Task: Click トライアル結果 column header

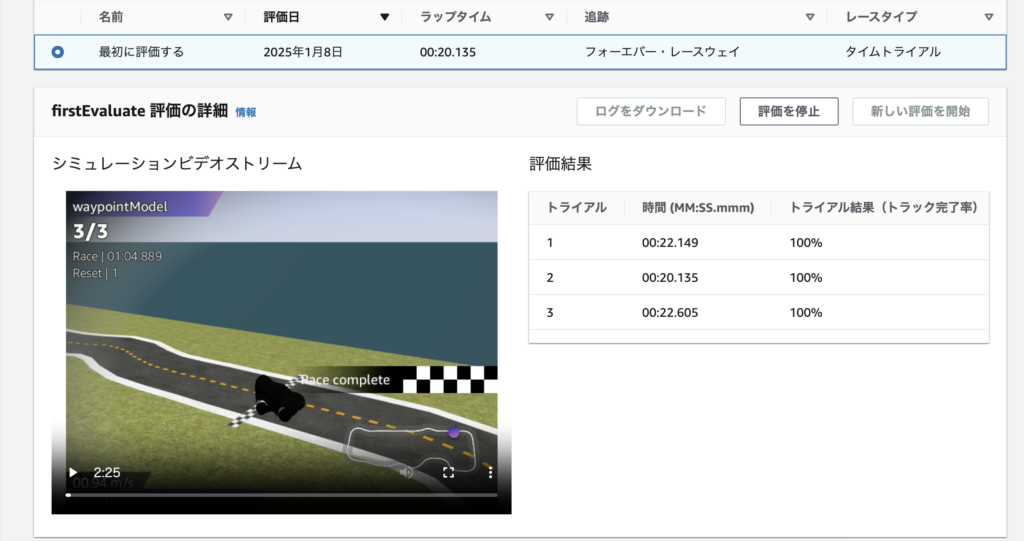Action: 884,208
